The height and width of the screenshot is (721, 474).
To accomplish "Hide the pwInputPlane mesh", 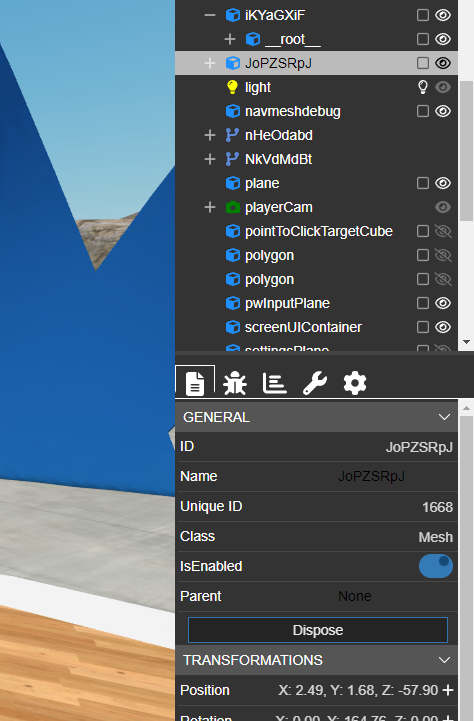I will click(443, 303).
